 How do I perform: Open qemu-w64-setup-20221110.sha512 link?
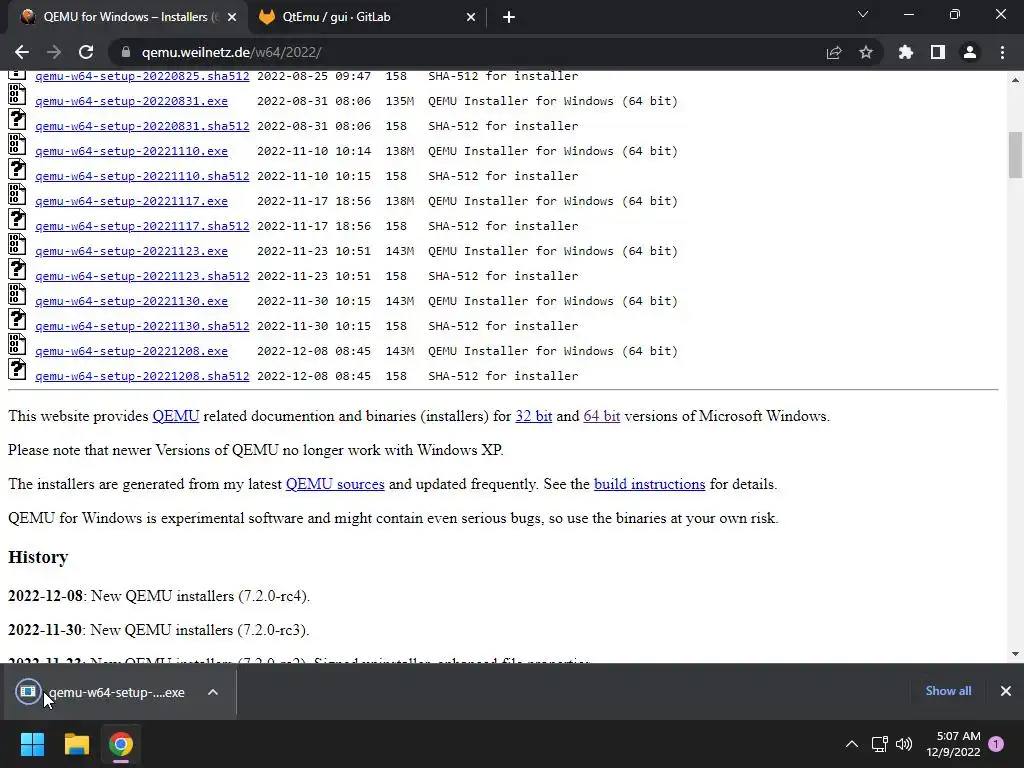pos(142,176)
